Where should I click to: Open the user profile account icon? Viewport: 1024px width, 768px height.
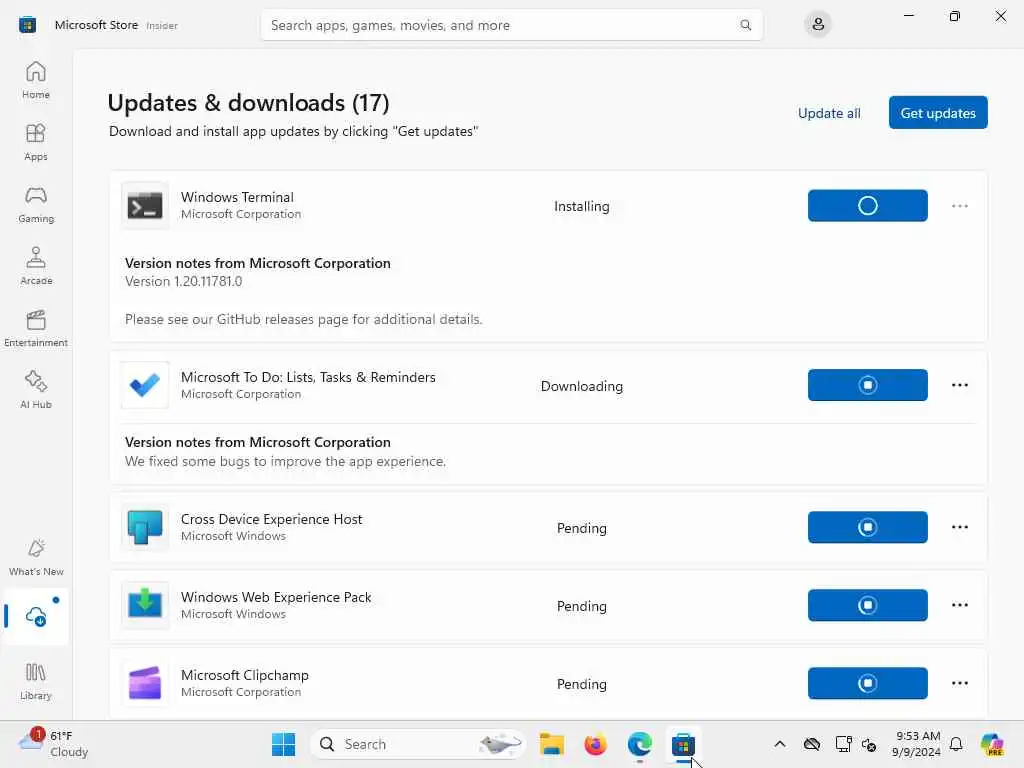818,25
